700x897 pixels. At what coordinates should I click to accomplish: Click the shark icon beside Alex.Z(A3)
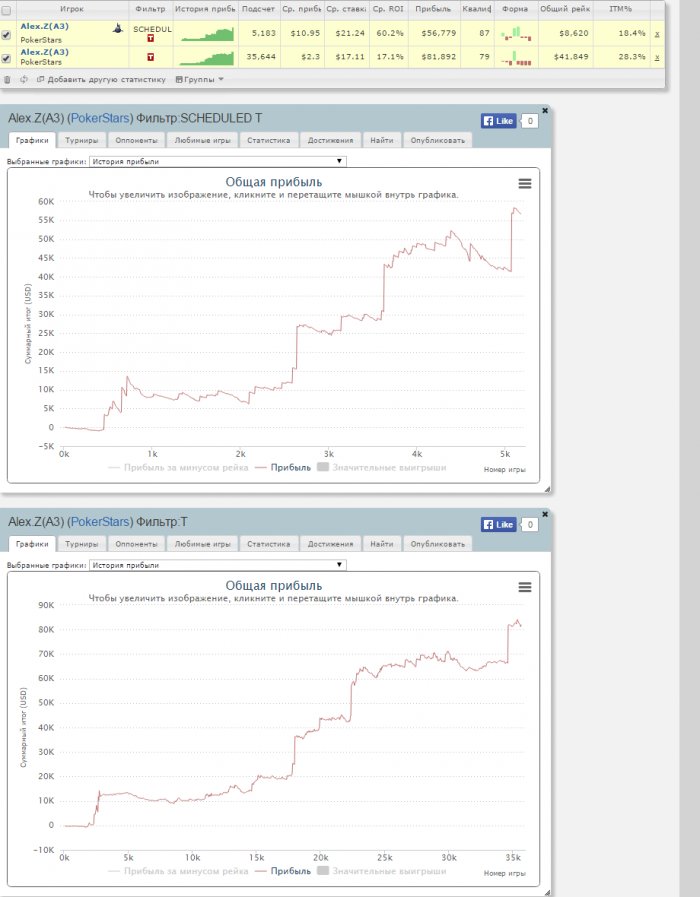pyautogui.click(x=118, y=28)
